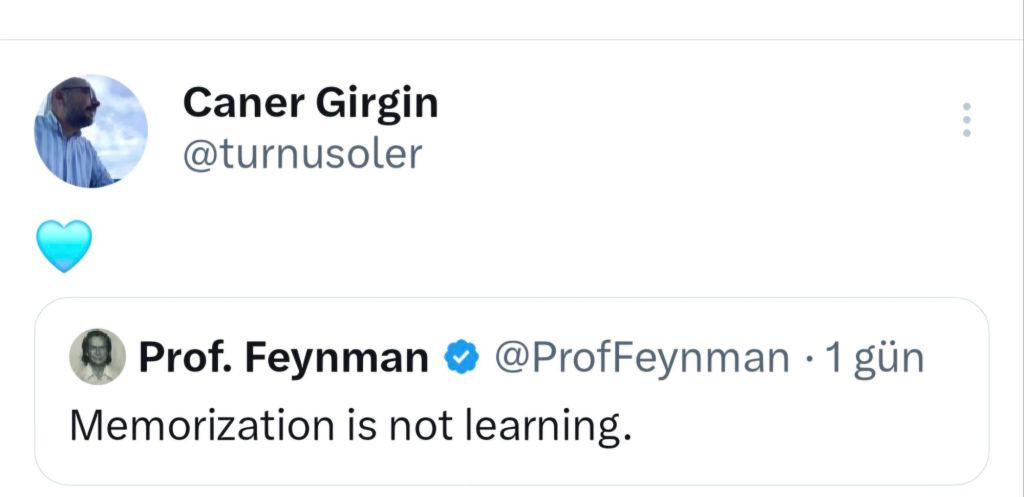The height and width of the screenshot is (497, 1024).
Task: Open the three-dot more options menu
Action: (965, 120)
